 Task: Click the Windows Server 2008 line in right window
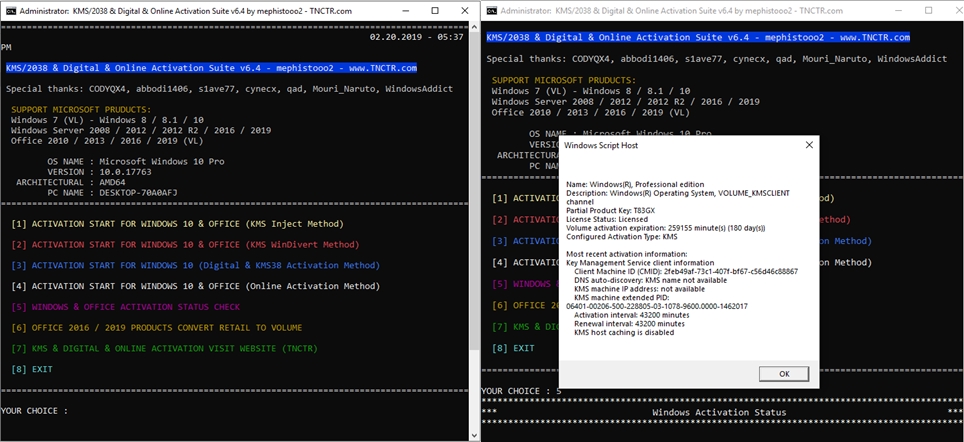[x=625, y=102]
